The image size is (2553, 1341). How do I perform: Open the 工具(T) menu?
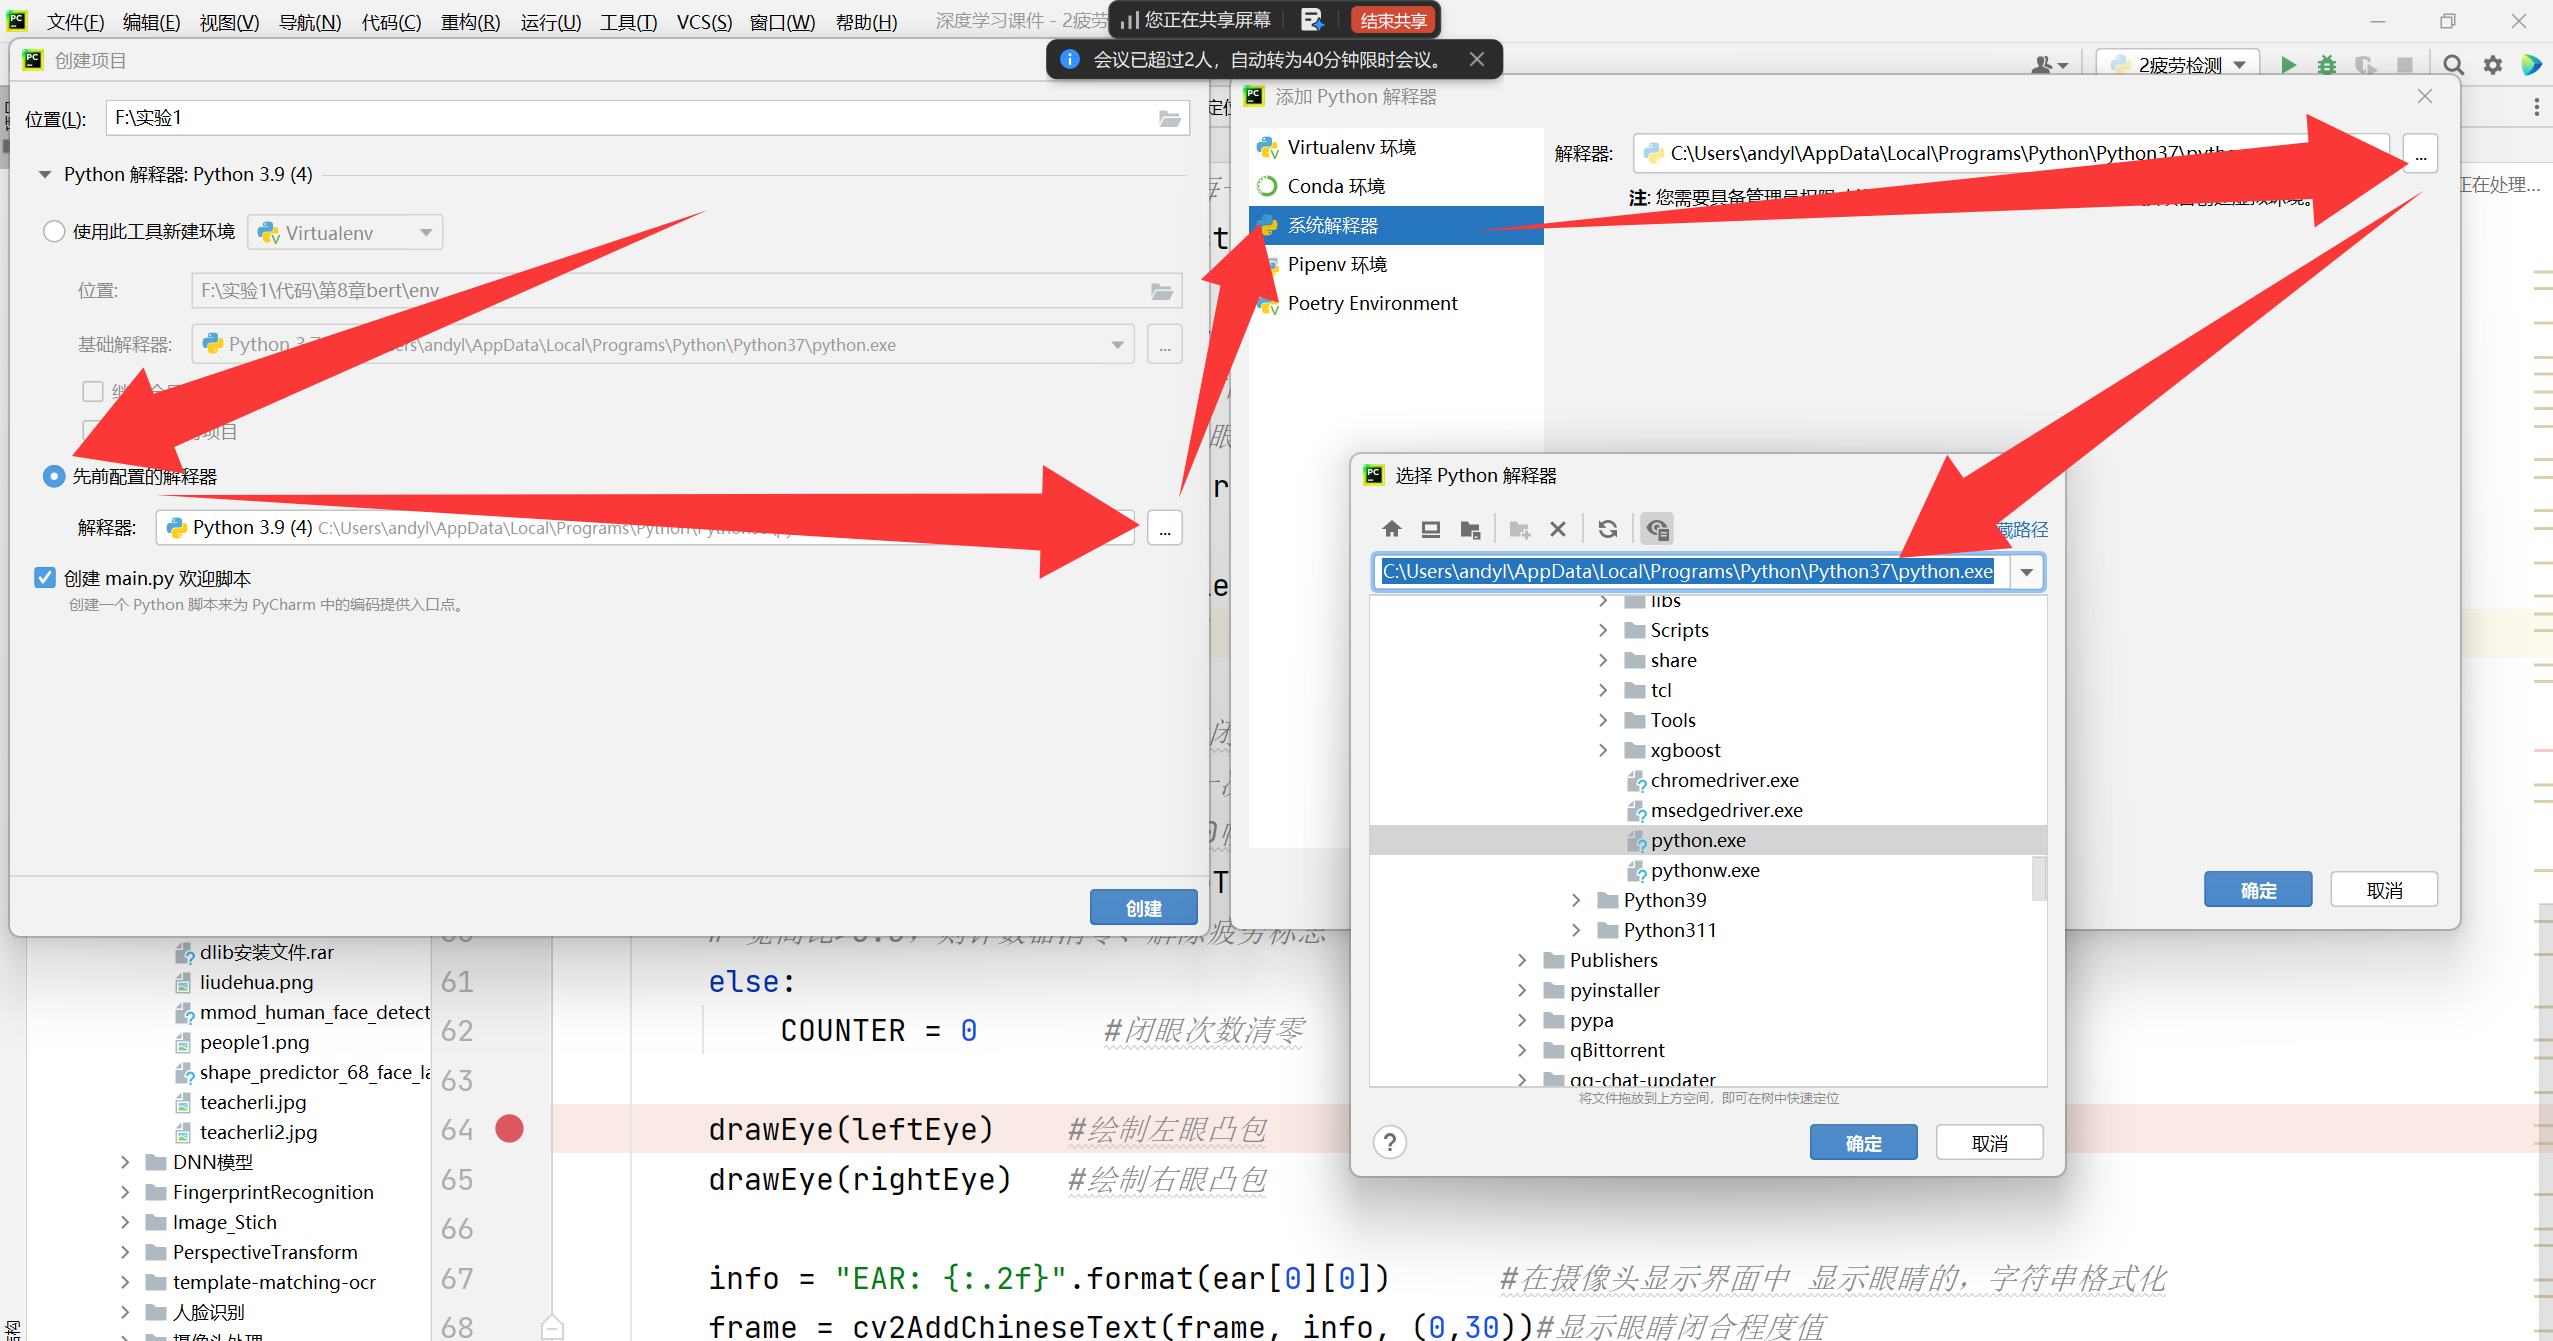click(x=628, y=21)
